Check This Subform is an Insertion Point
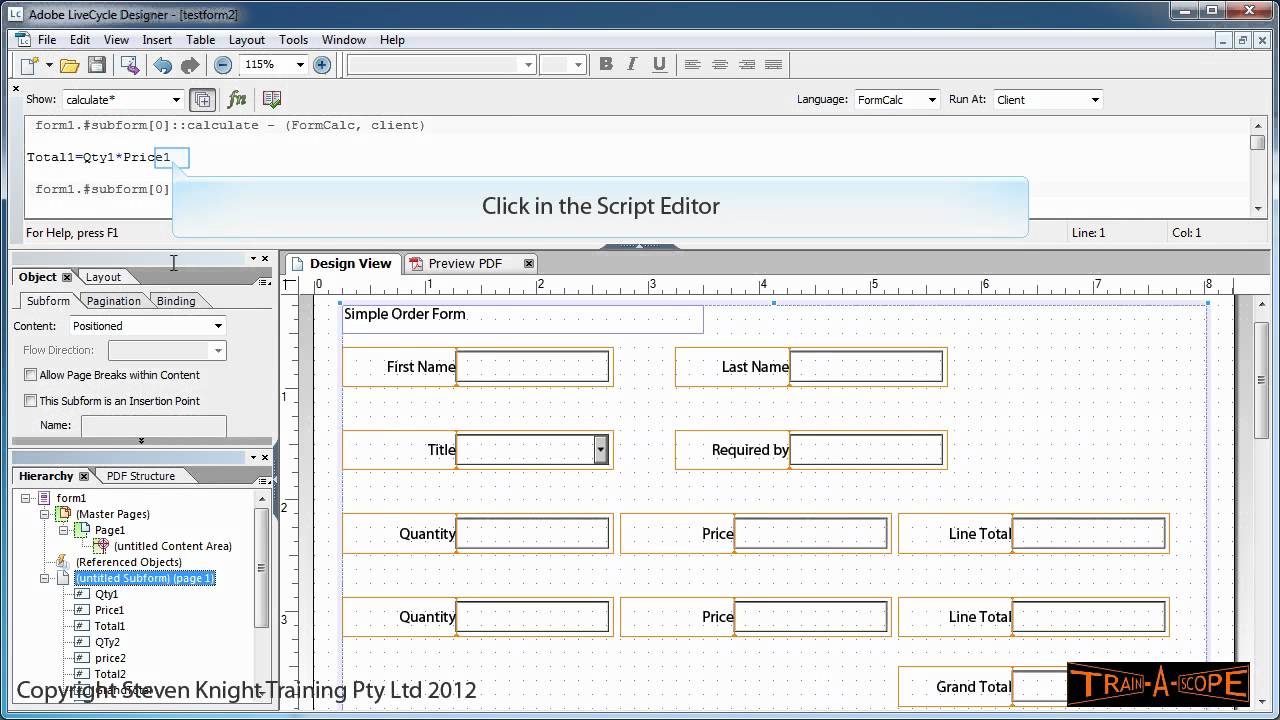 (x=30, y=401)
